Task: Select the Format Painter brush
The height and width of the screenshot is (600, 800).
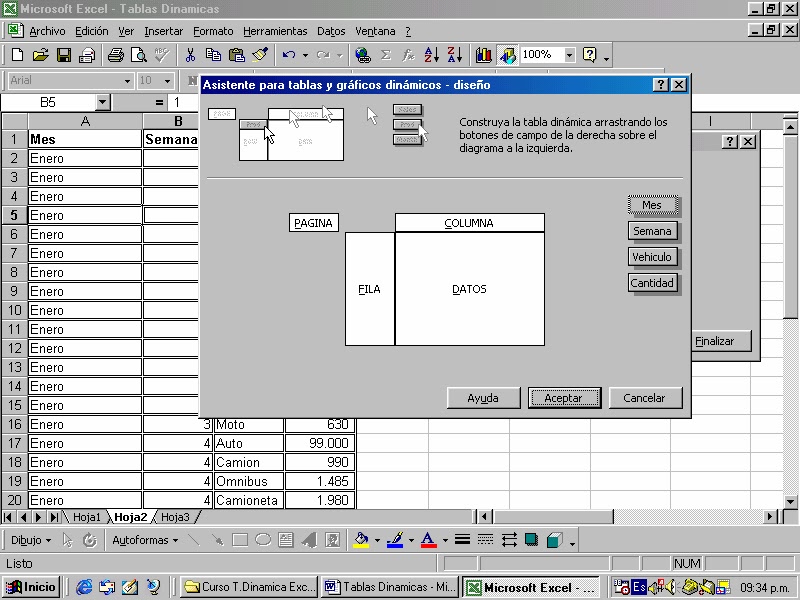Action: click(x=260, y=55)
